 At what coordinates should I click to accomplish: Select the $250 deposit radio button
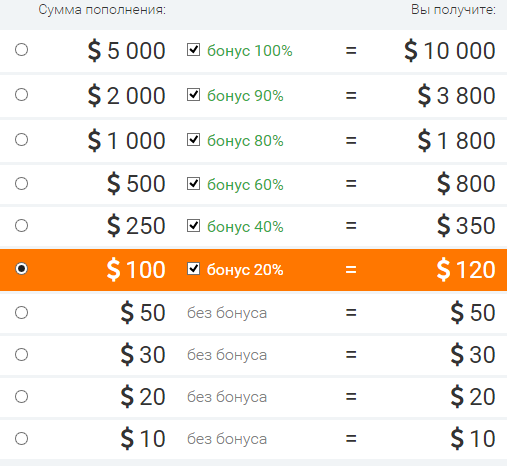21,225
